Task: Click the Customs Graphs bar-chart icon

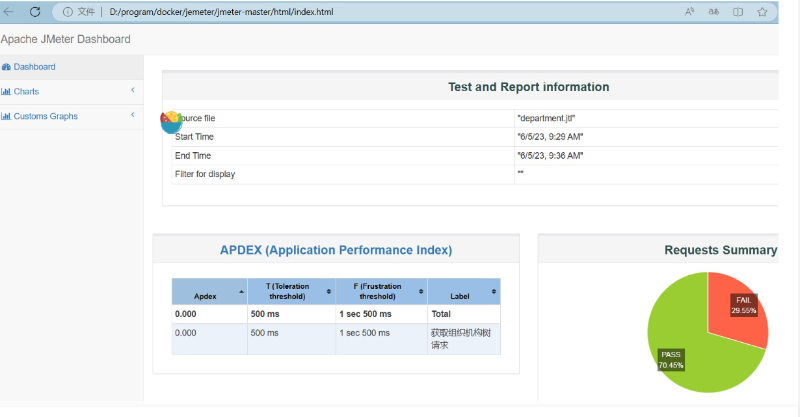Action: pos(6,116)
